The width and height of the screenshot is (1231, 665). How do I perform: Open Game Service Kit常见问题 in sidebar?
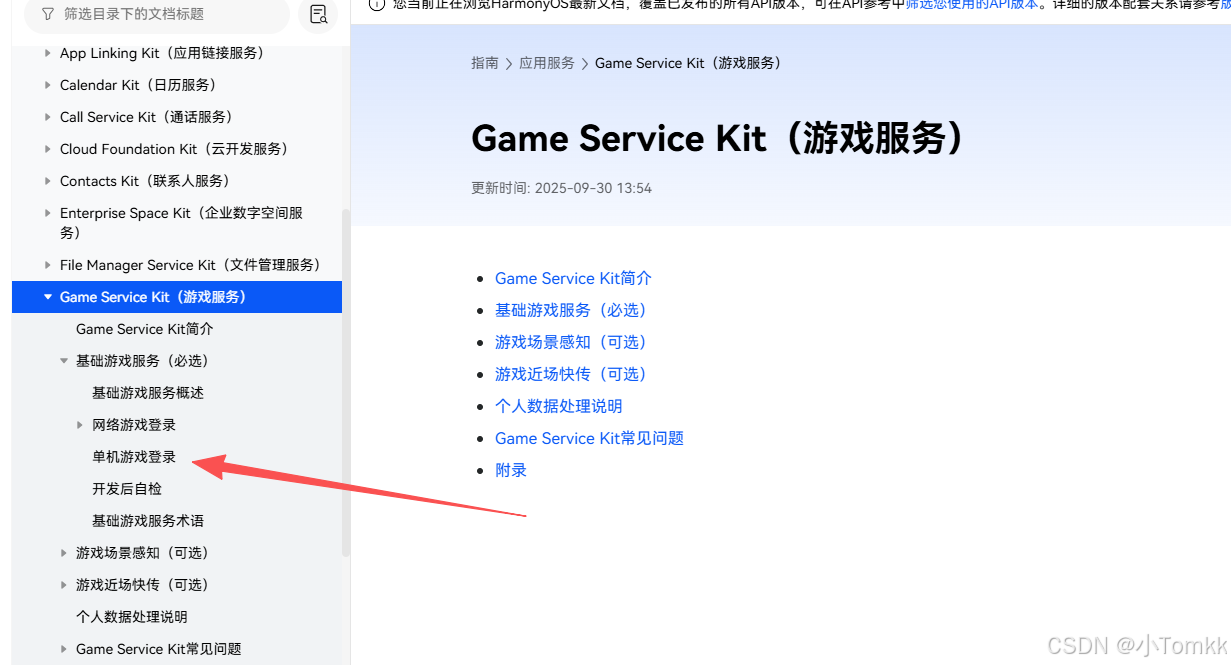[x=159, y=649]
